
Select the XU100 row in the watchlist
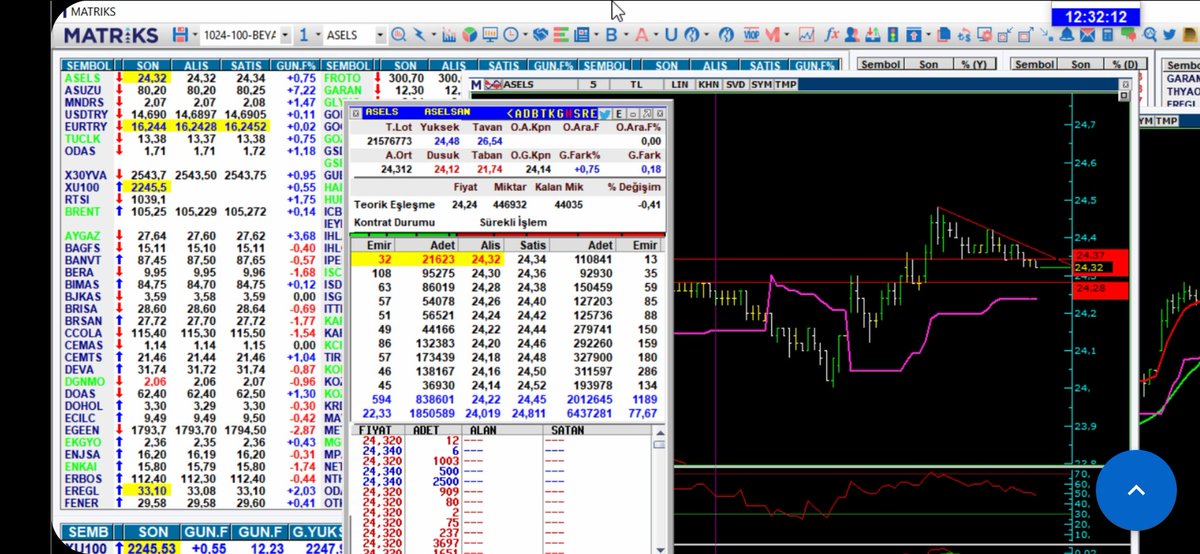[x=190, y=187]
